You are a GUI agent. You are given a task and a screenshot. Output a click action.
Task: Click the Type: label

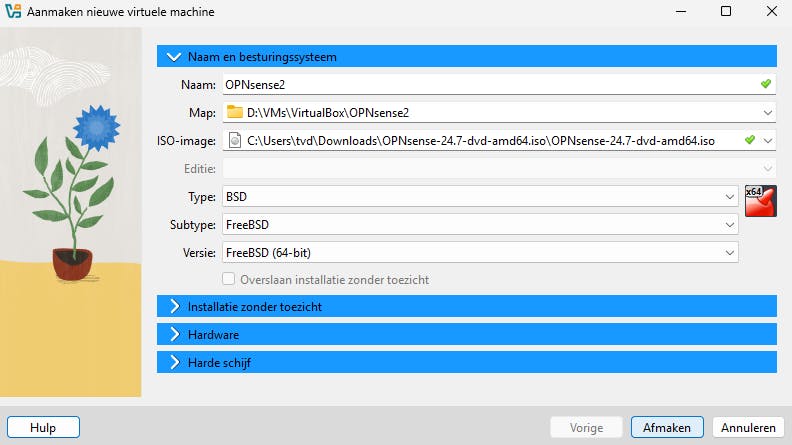[x=202, y=197]
